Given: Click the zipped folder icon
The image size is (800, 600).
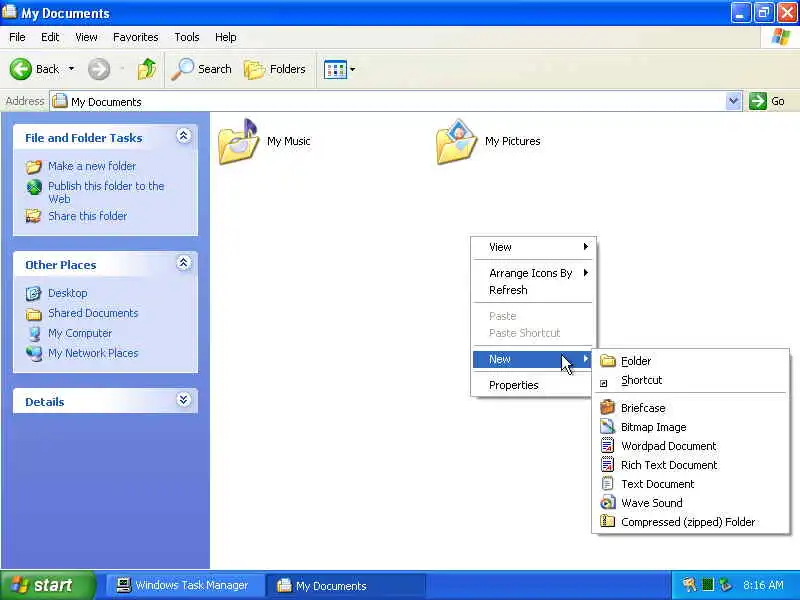Looking at the screenshot, I should point(607,521).
